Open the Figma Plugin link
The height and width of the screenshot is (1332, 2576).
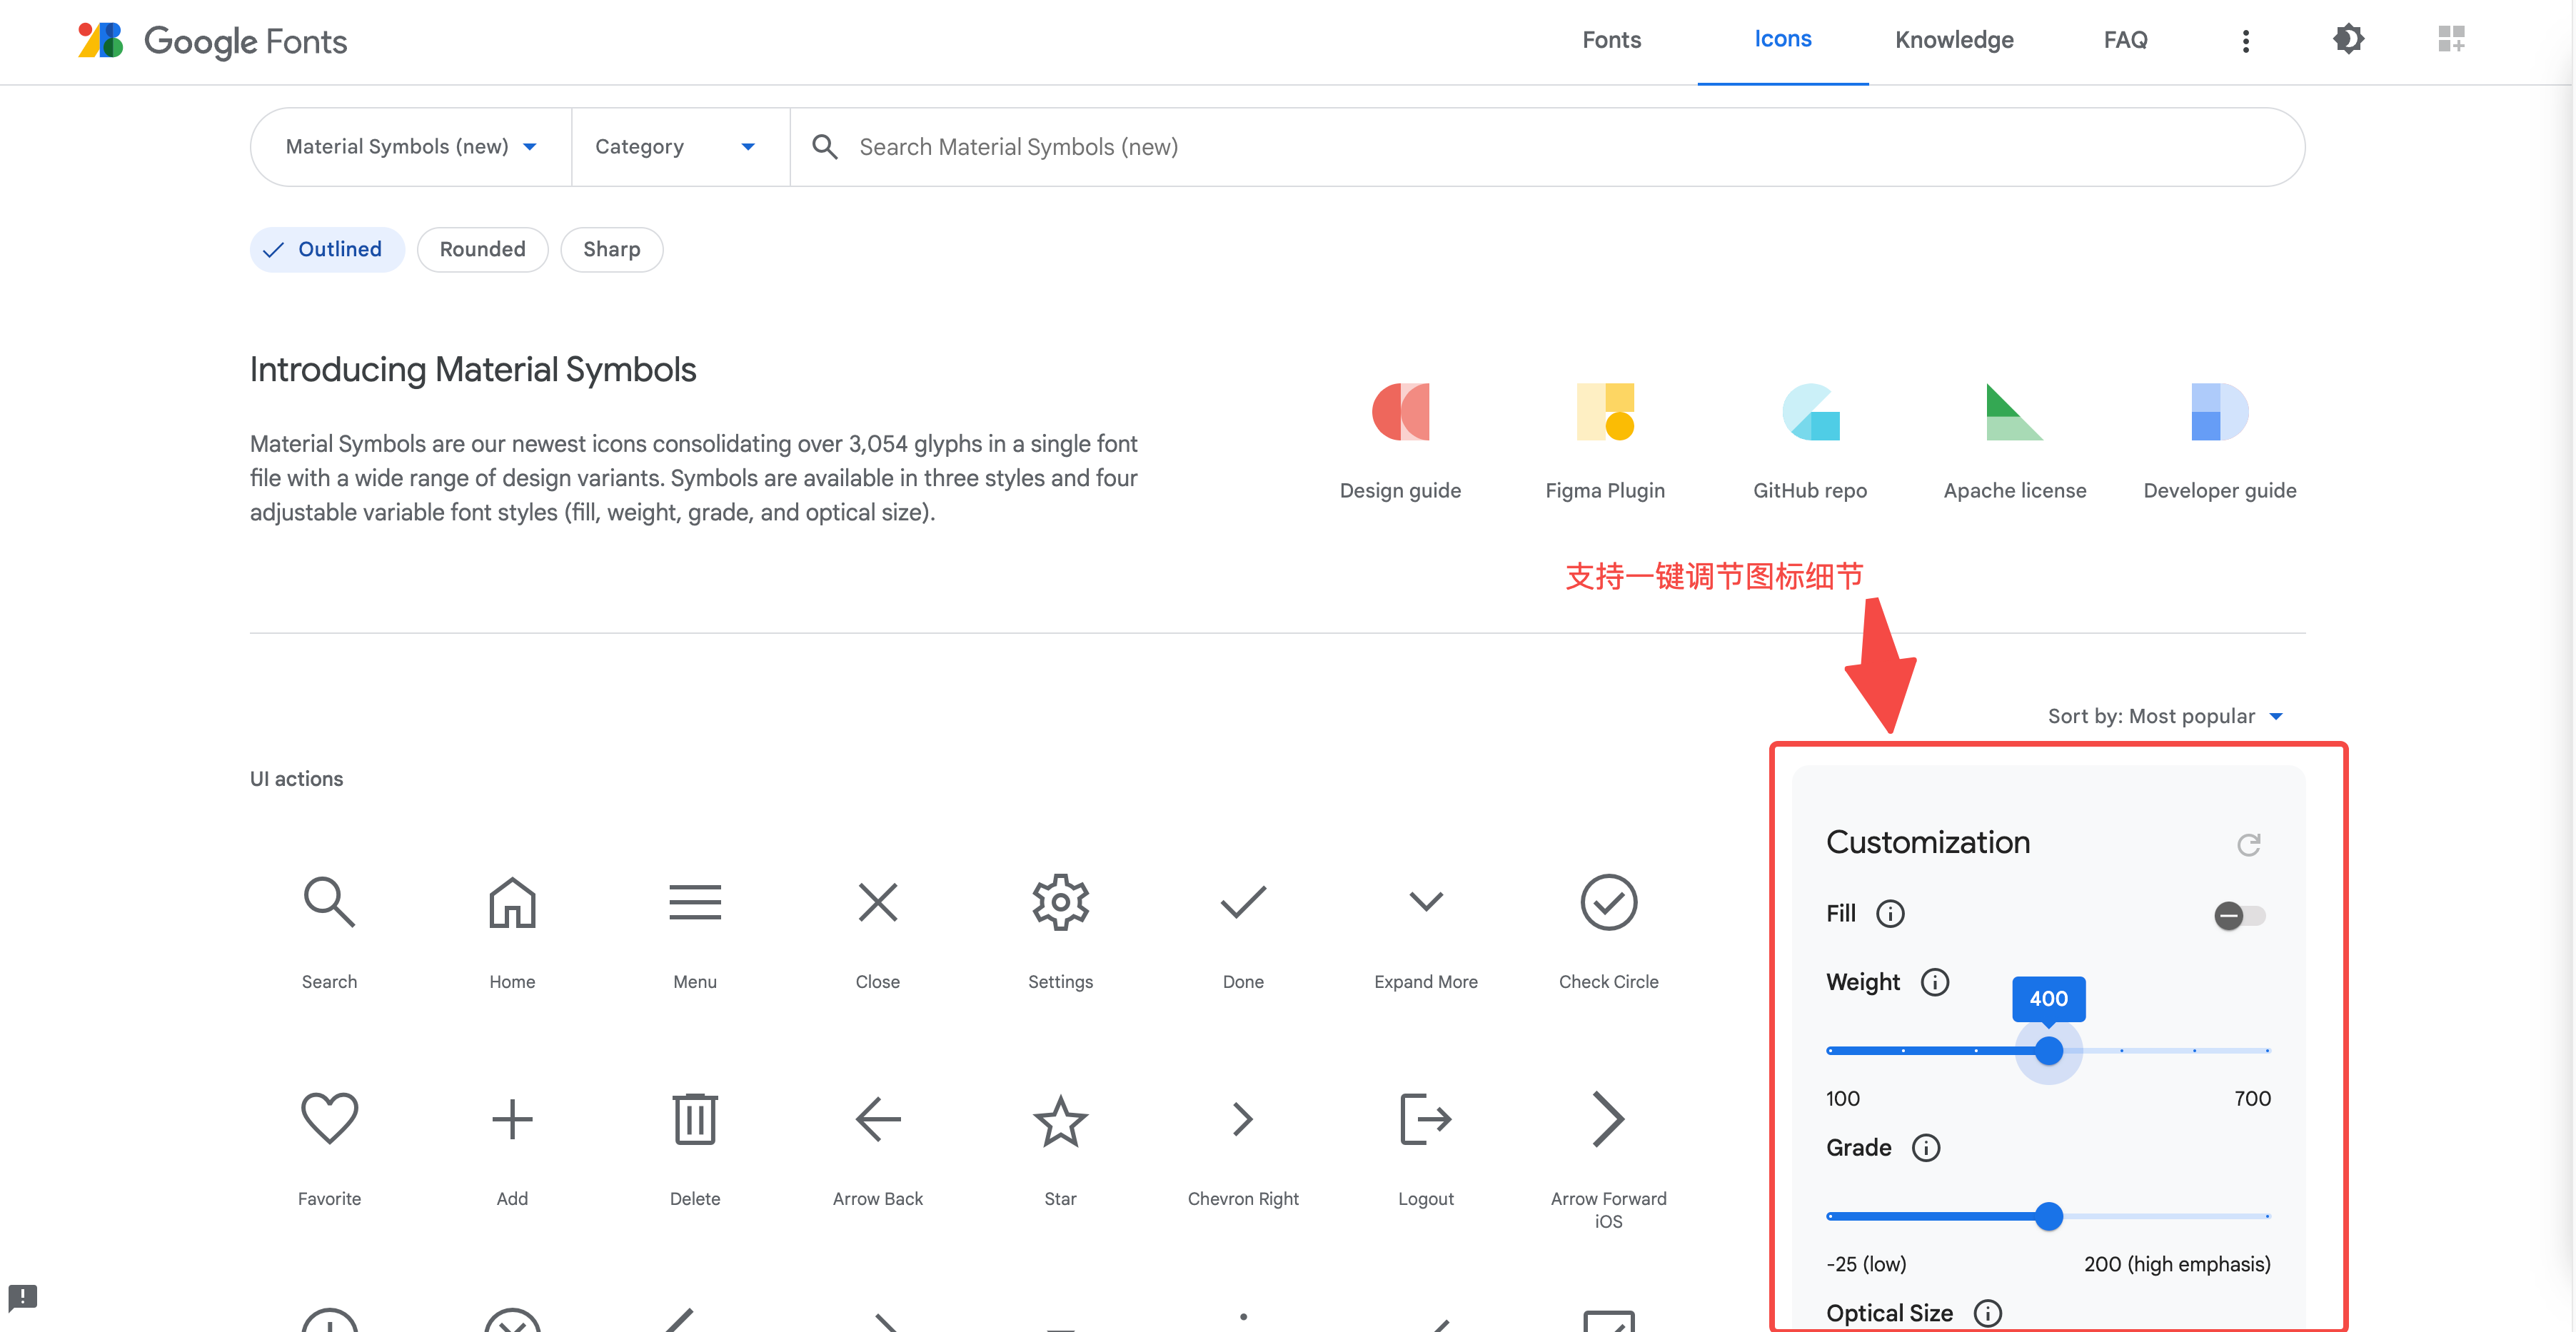1605,442
